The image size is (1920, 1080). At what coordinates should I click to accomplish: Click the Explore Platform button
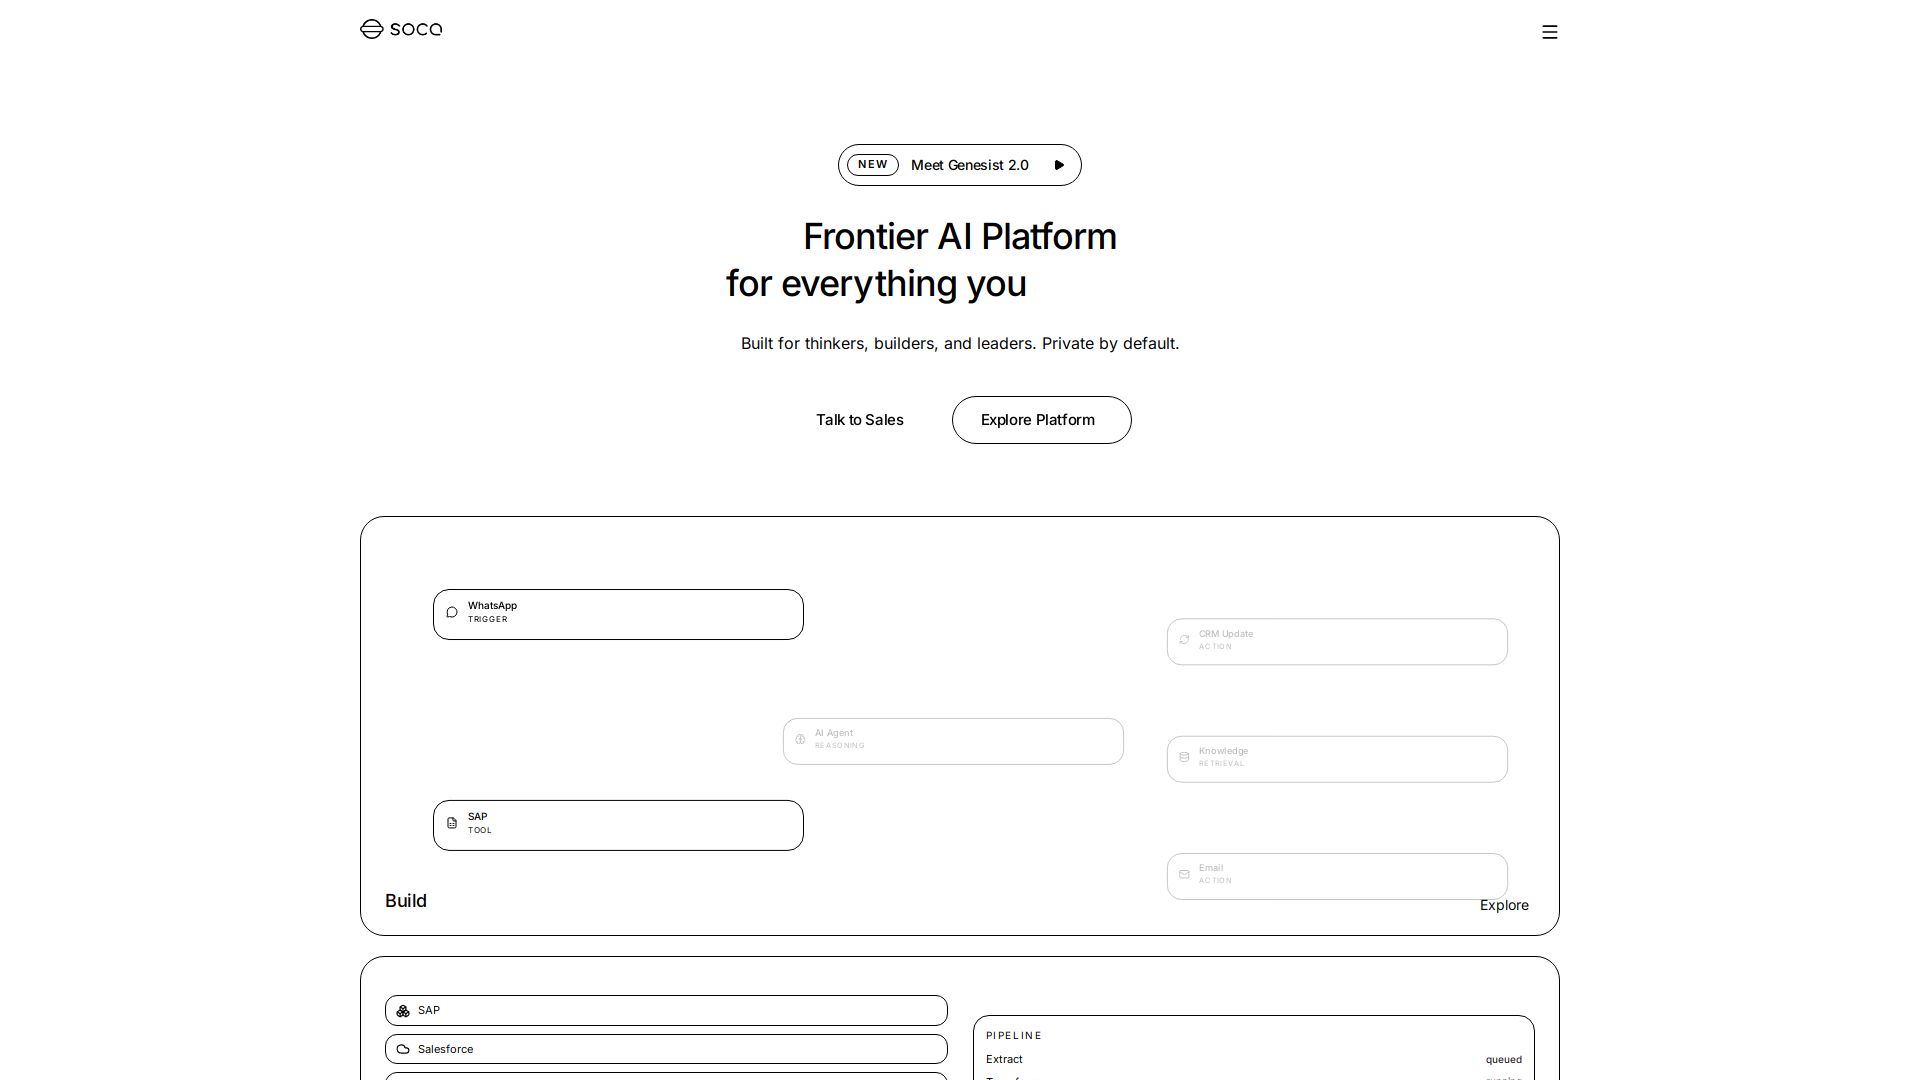tap(1042, 420)
